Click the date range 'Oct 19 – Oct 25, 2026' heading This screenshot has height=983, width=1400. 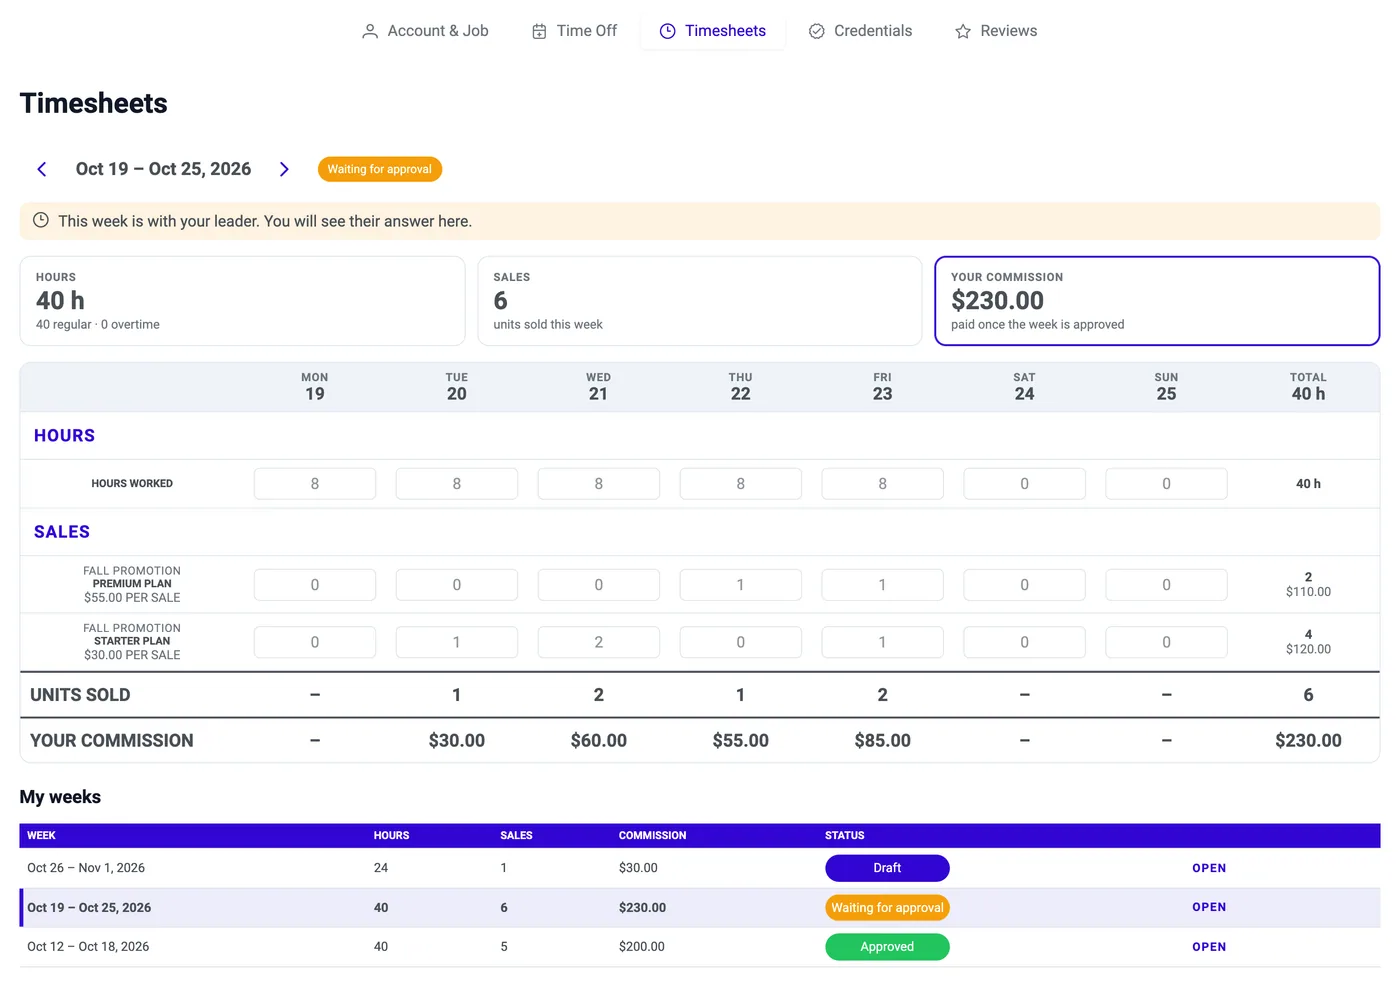point(164,169)
